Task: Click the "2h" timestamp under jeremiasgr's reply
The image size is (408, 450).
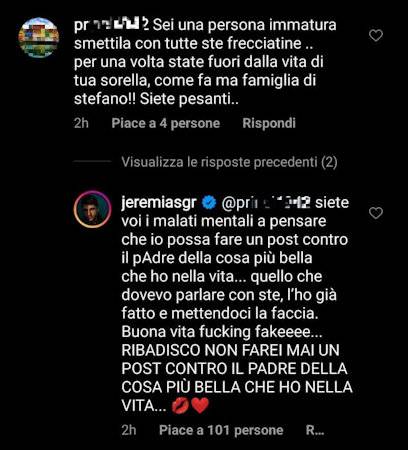Action: coord(129,430)
